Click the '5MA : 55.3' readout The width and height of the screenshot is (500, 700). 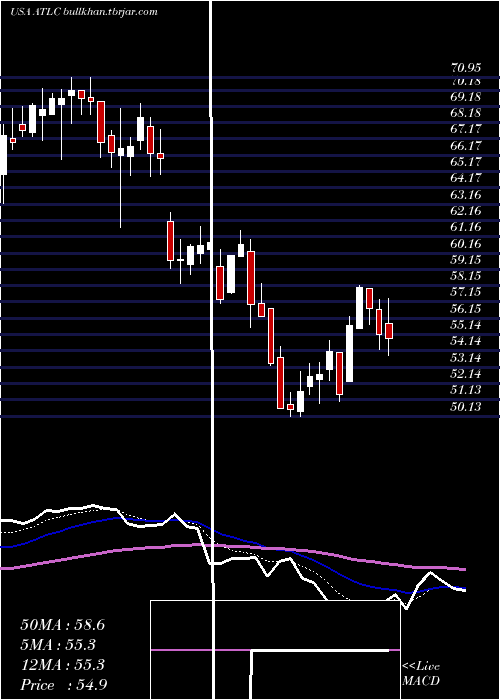pyautogui.click(x=58, y=645)
